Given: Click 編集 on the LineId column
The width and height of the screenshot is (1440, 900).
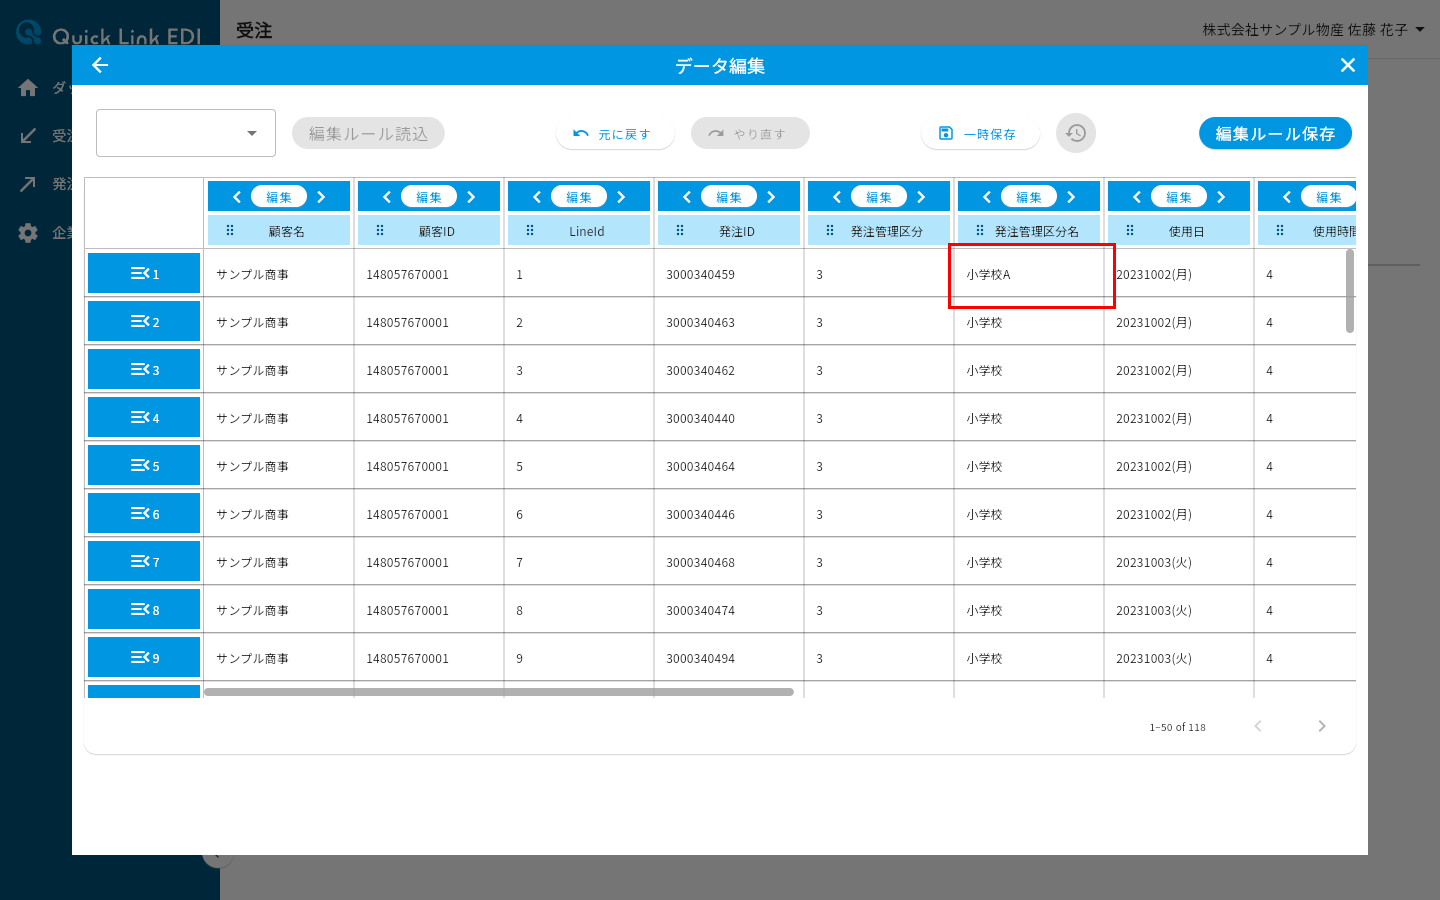Looking at the screenshot, I should pyautogui.click(x=579, y=197).
